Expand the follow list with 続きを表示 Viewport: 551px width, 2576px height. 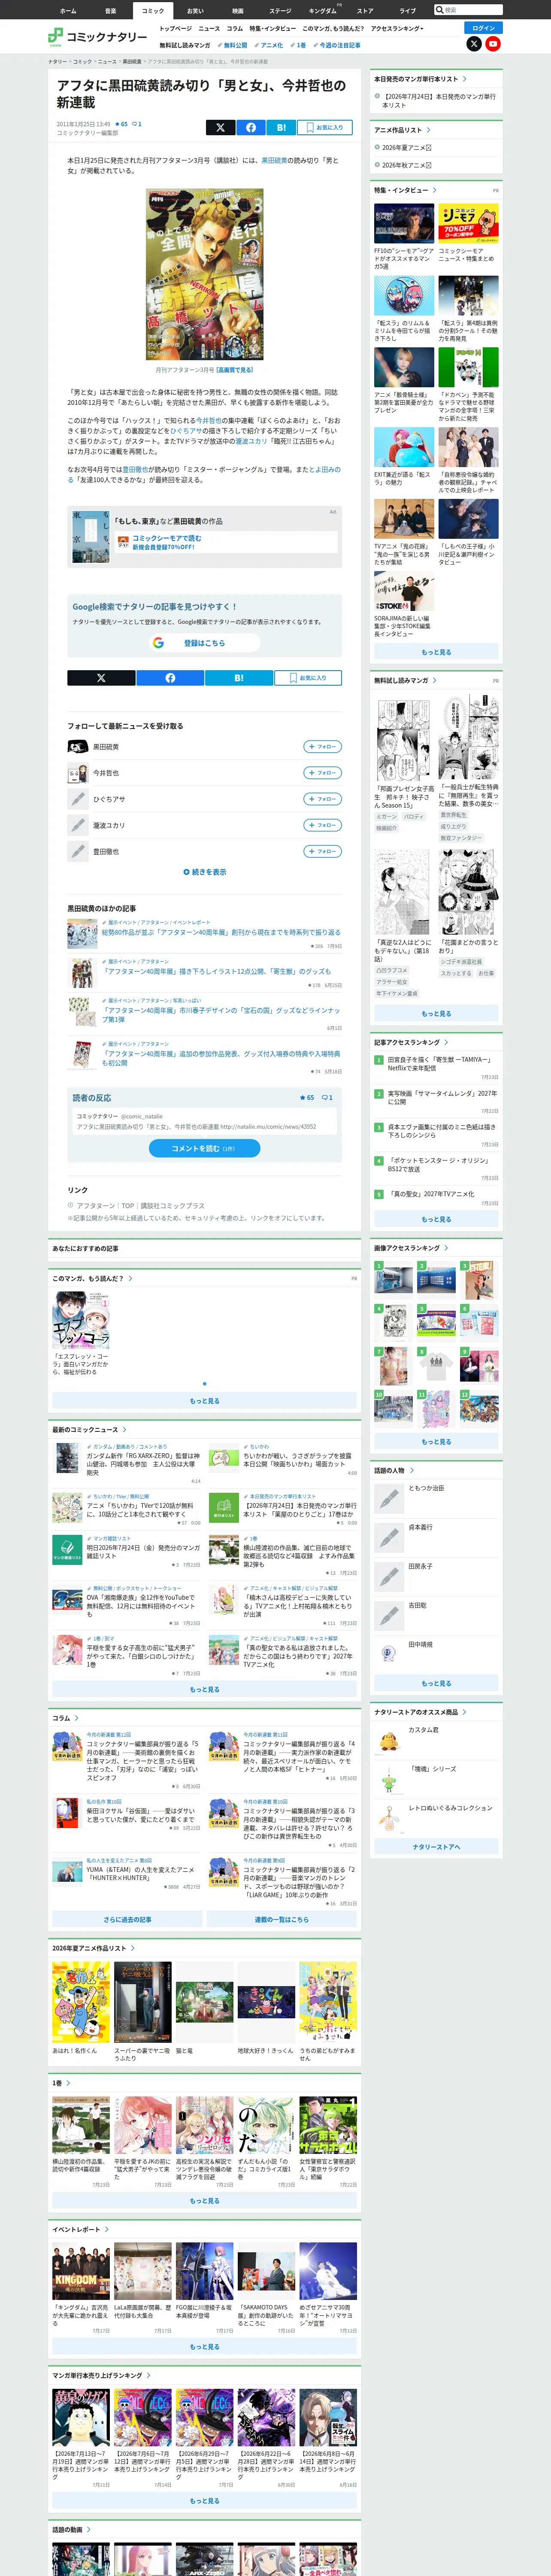coord(205,872)
